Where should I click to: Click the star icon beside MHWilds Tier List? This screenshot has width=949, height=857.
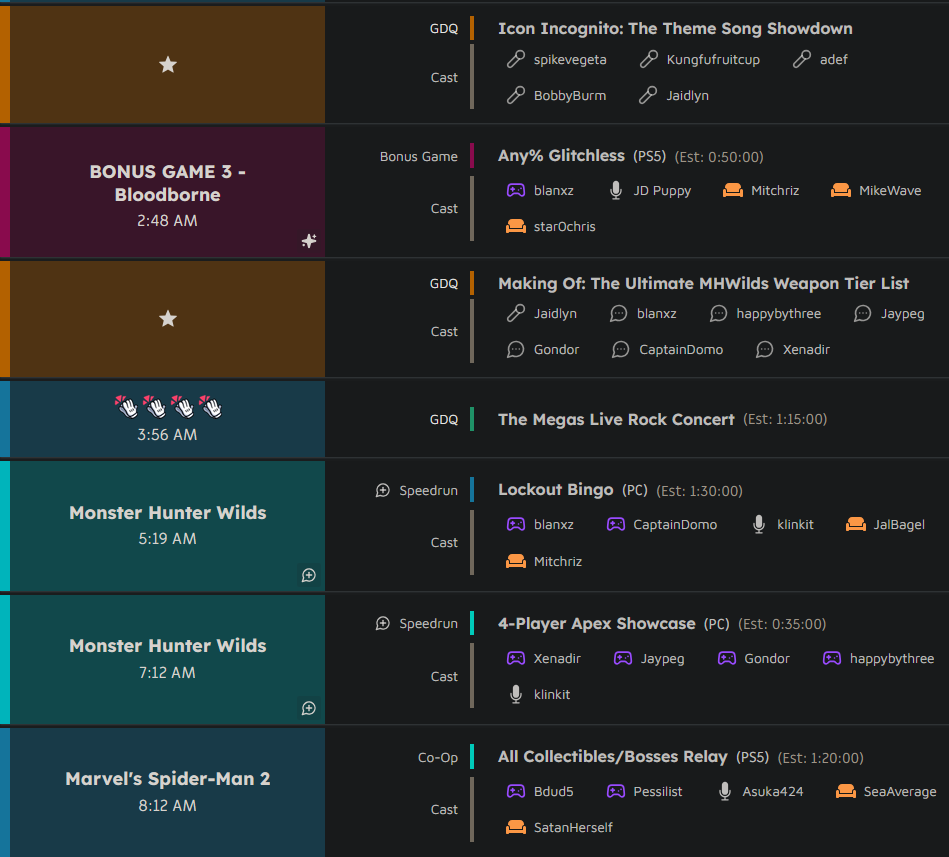pyautogui.click(x=168, y=318)
